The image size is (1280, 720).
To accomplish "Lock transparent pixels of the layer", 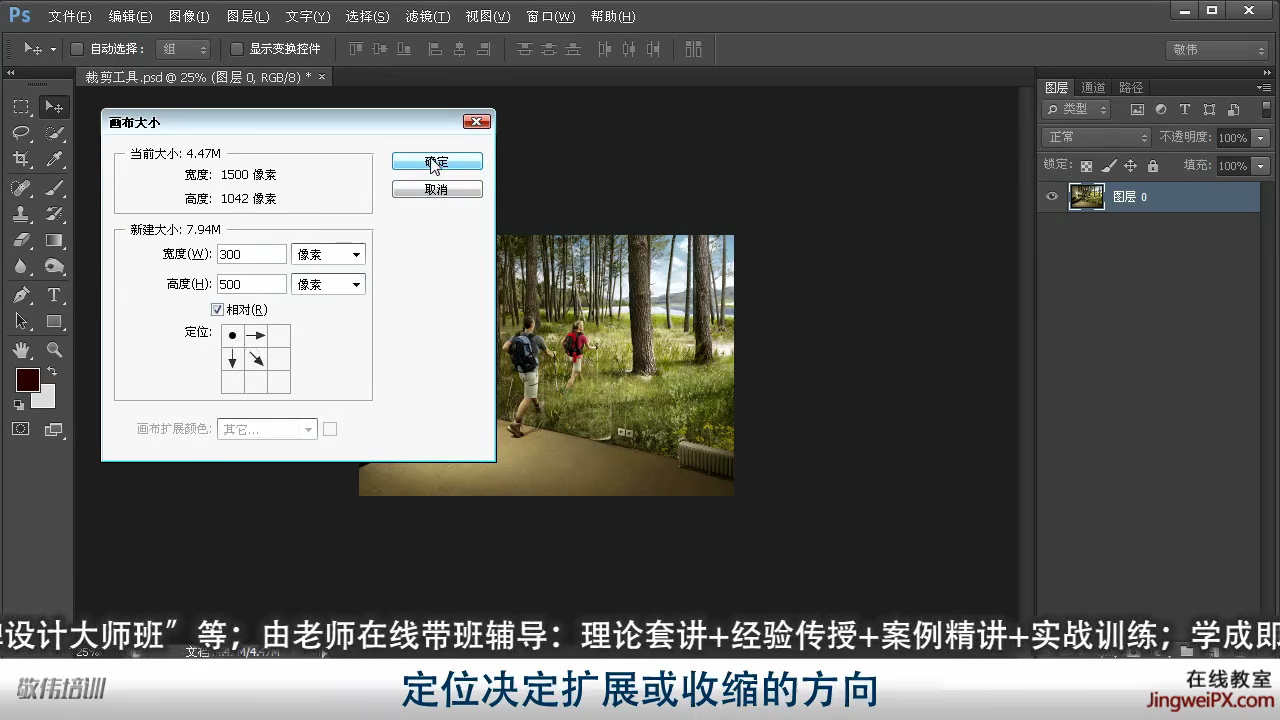I will coord(1087,166).
